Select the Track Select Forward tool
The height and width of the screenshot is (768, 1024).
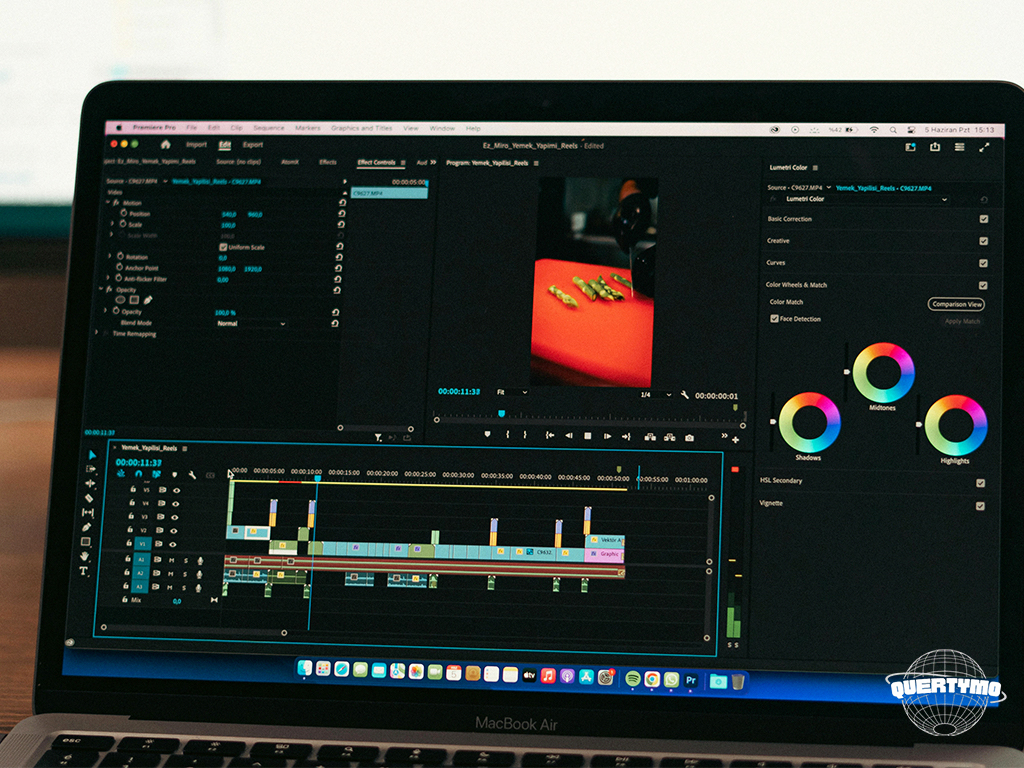[x=91, y=469]
